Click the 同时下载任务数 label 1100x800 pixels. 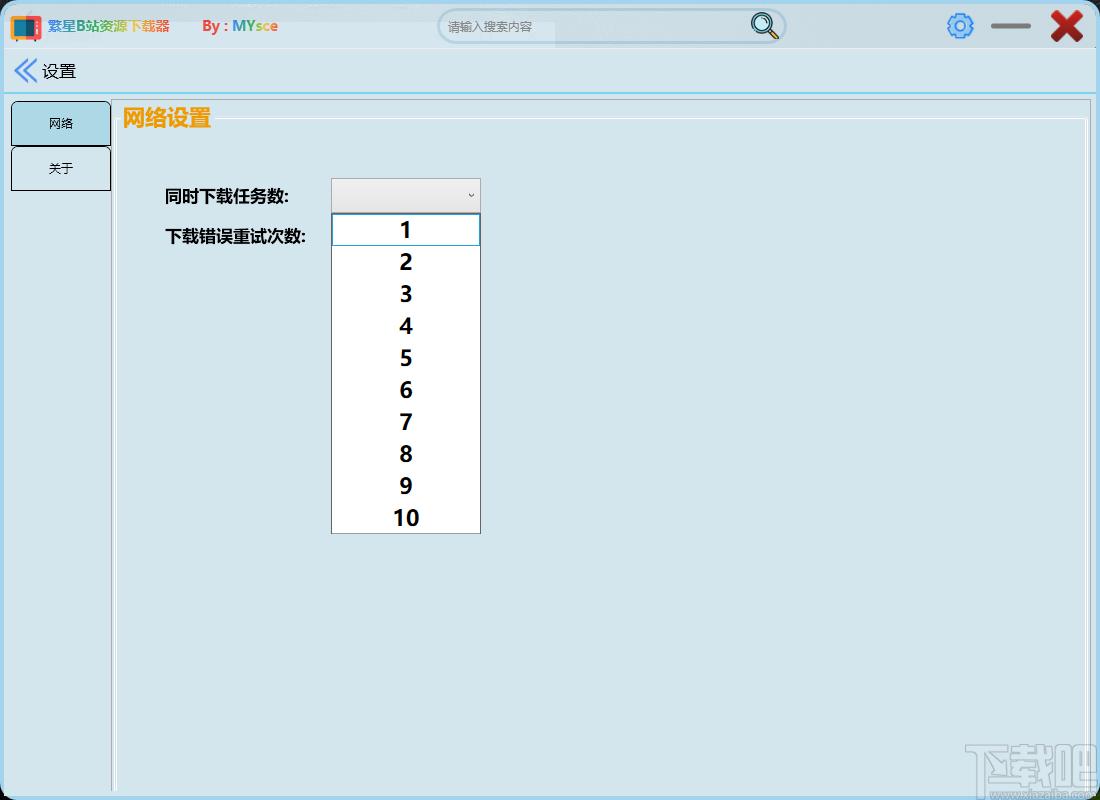tap(227, 196)
